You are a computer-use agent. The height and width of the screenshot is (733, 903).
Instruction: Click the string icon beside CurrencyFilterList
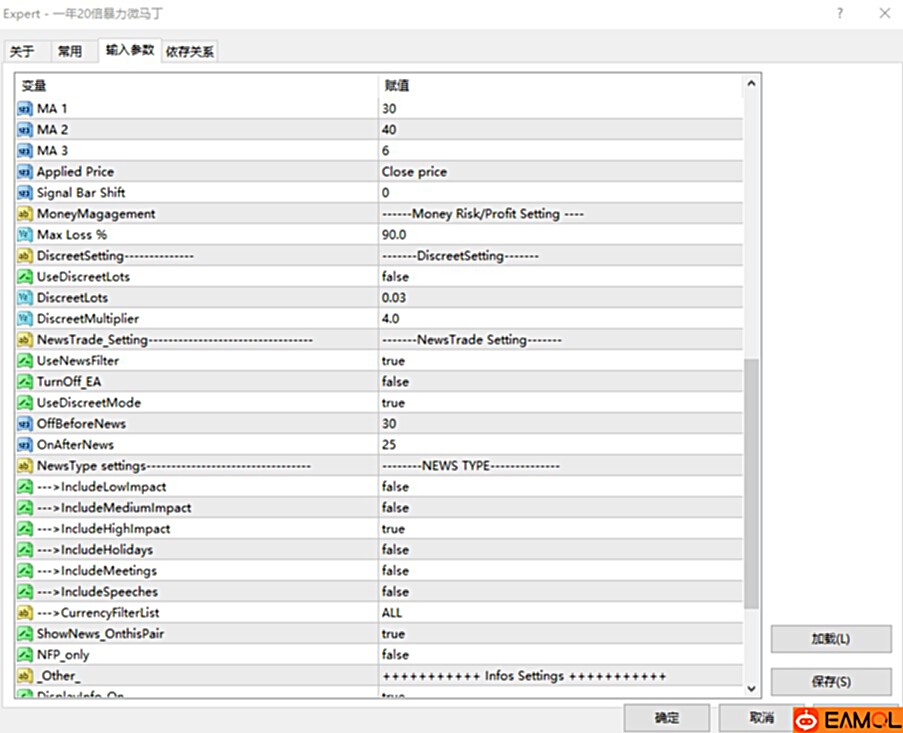point(25,613)
